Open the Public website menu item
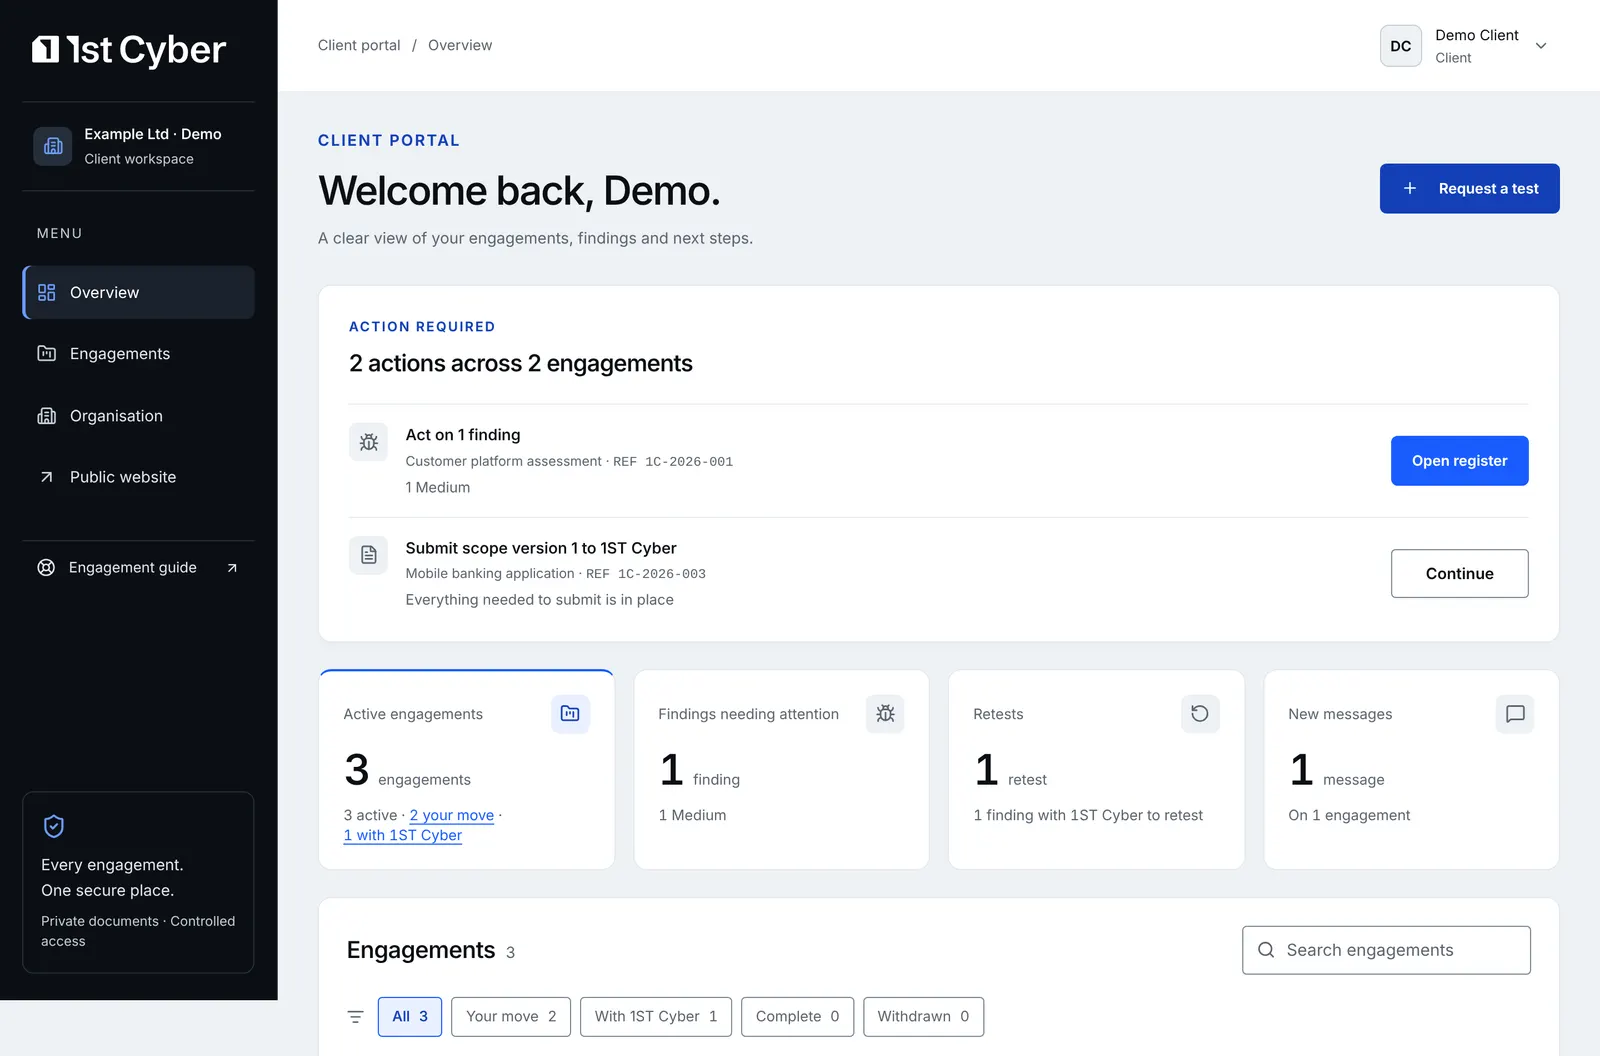This screenshot has height=1056, width=1600. tap(138, 477)
